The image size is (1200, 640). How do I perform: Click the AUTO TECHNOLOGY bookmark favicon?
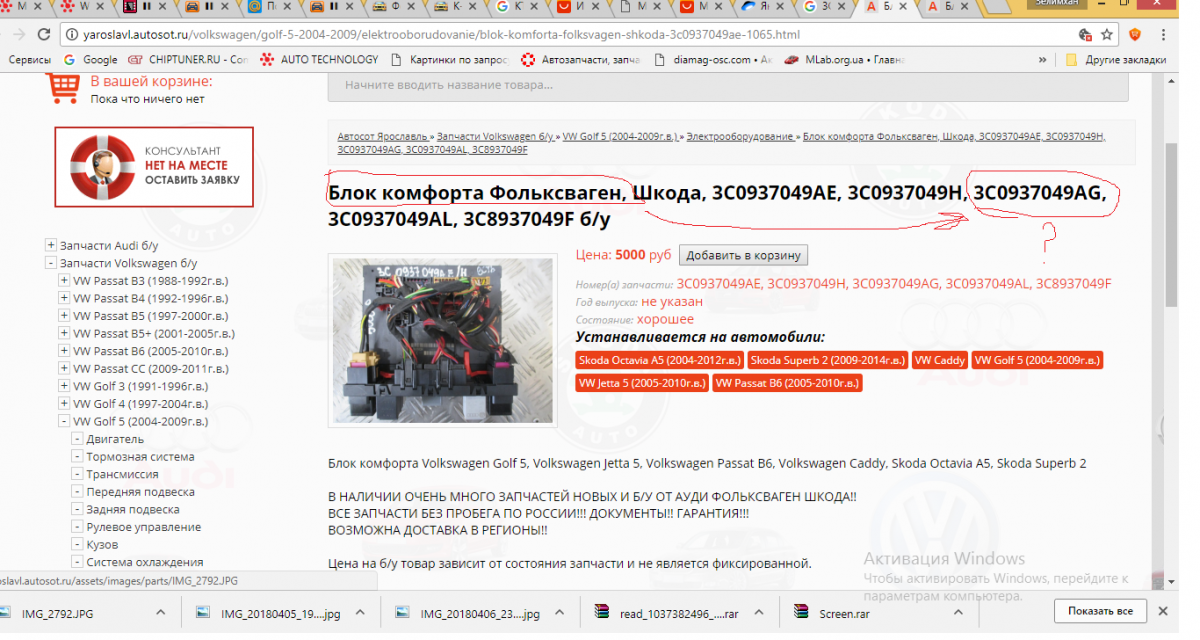(x=267, y=60)
